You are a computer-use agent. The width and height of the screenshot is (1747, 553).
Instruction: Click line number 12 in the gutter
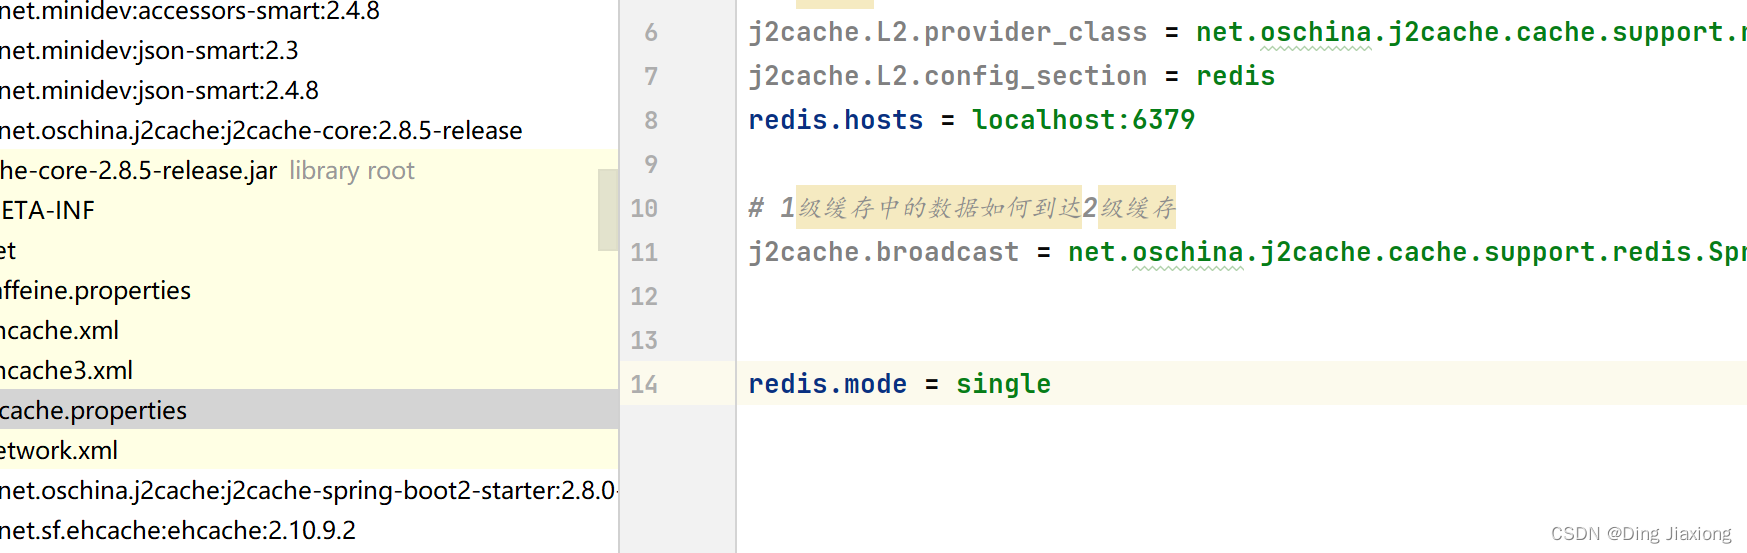[644, 296]
